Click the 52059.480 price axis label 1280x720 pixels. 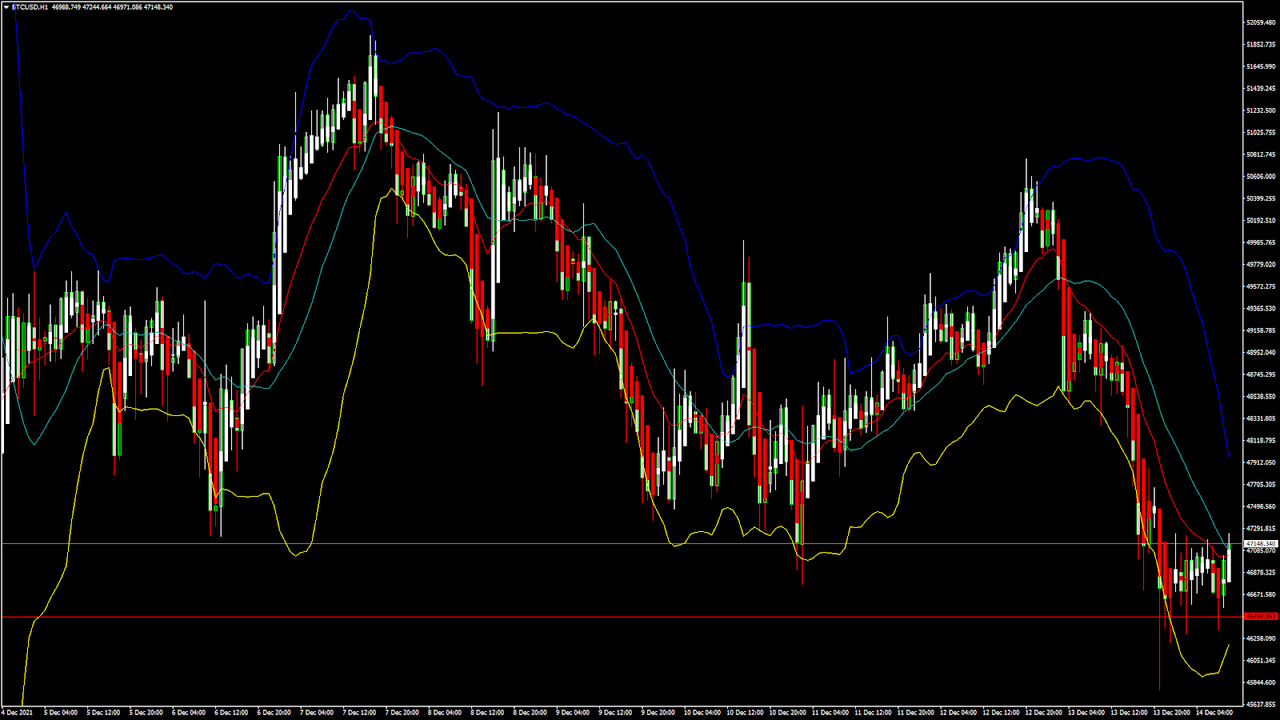(1260, 22)
